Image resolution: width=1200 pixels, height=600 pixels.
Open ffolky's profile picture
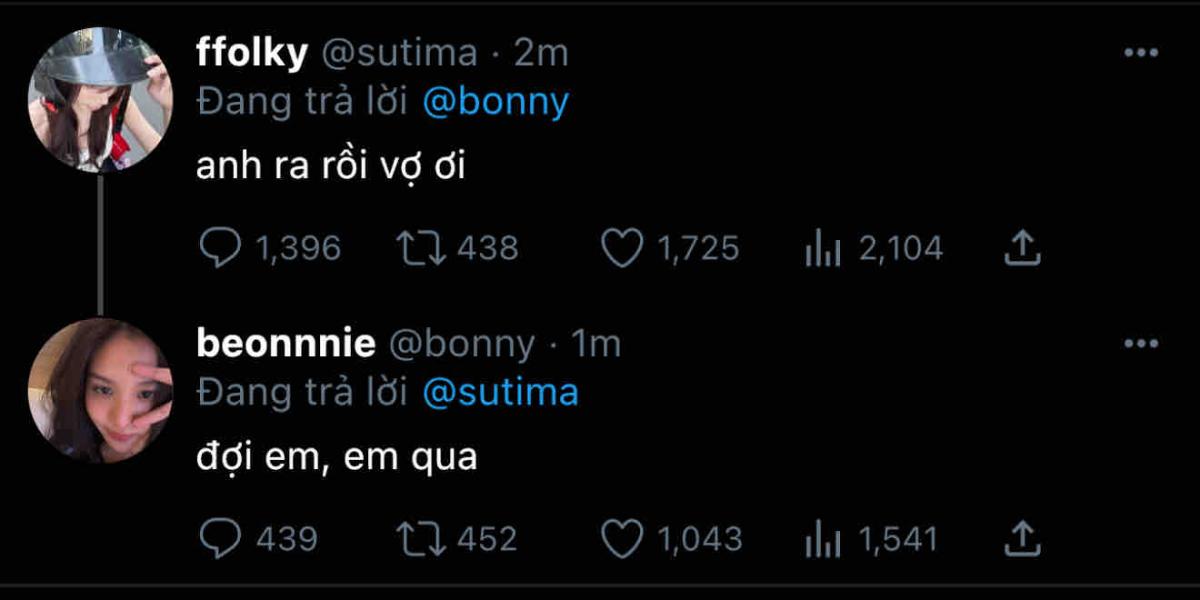(x=99, y=99)
